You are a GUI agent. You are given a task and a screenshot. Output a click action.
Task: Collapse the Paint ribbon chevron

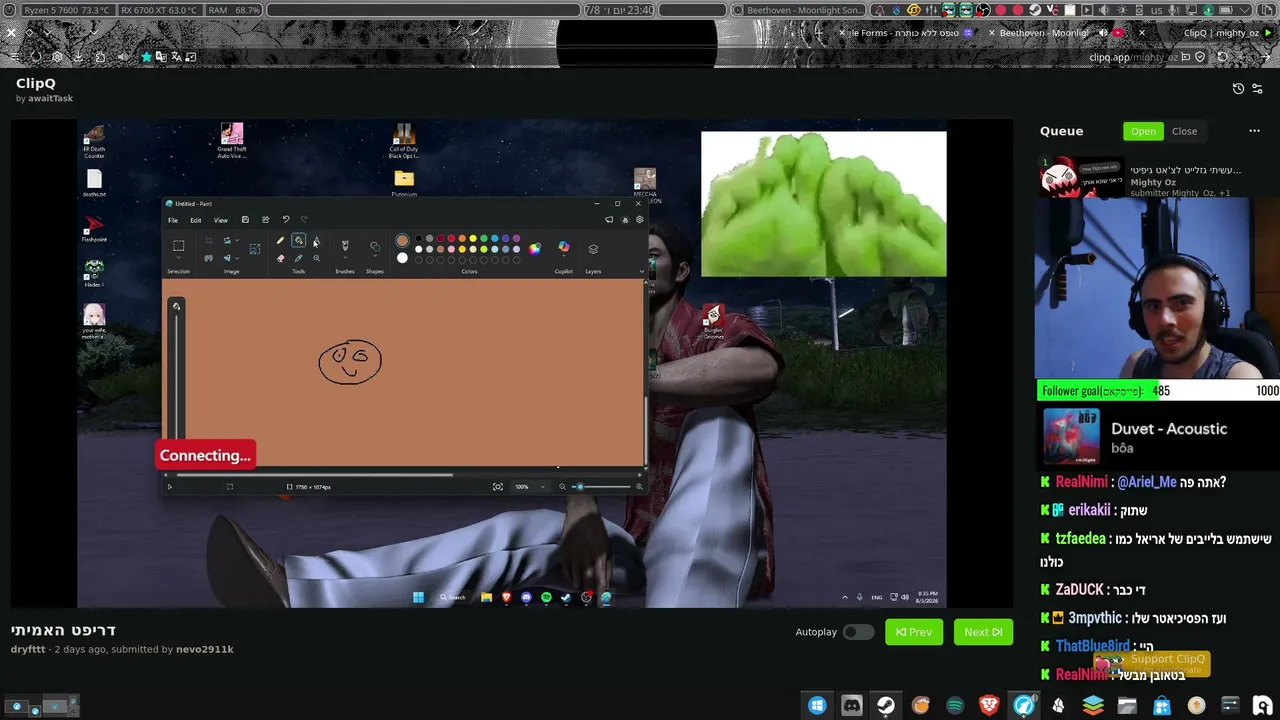(x=641, y=271)
